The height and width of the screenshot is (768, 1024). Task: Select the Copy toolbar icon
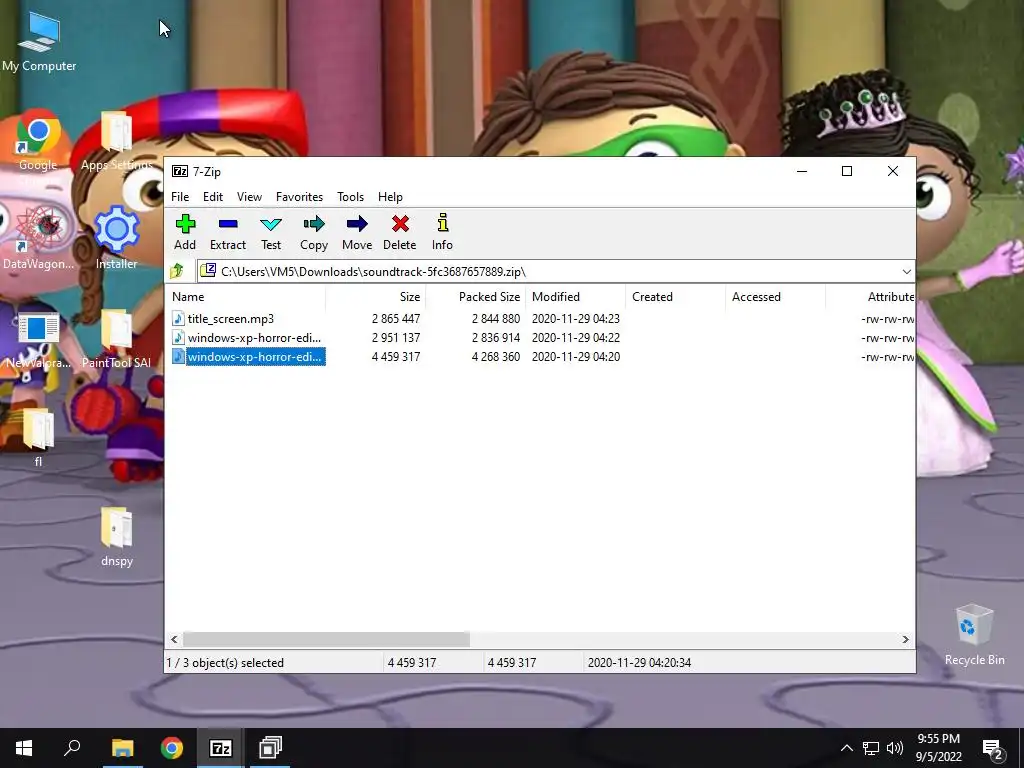point(314,224)
